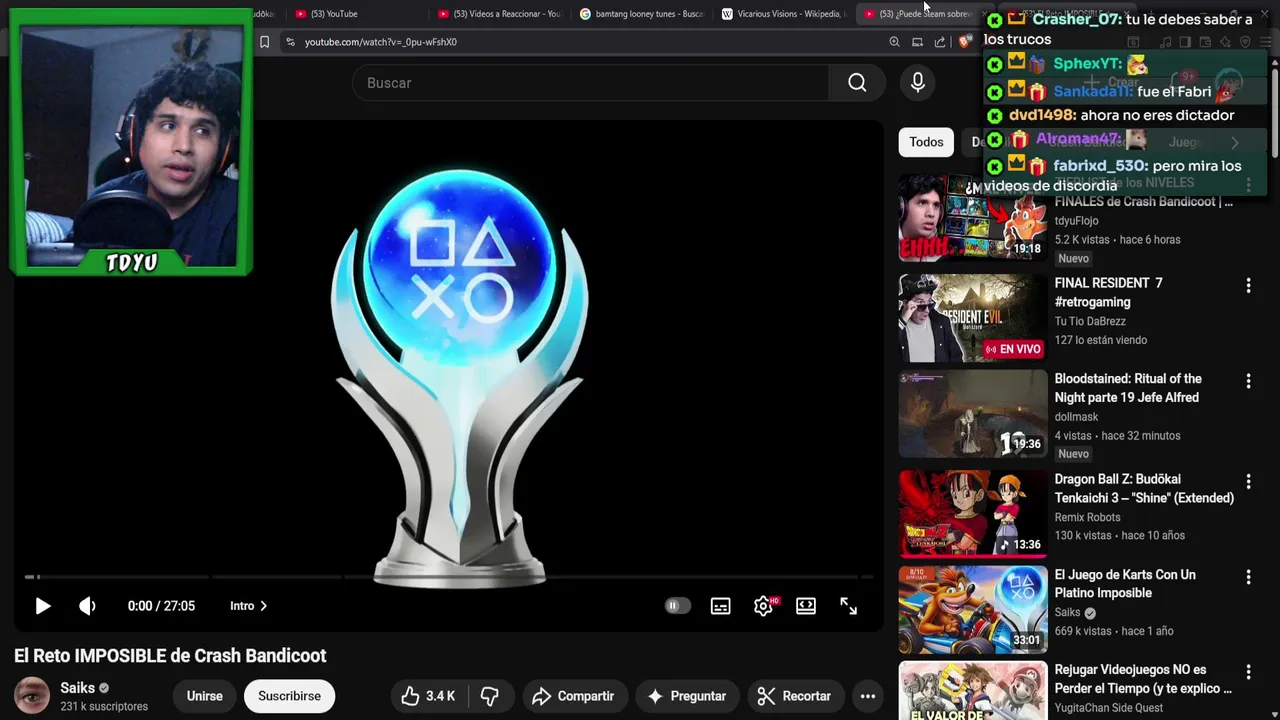Click the bookmark icon in address bar
This screenshot has width=1280, height=720.
(264, 42)
